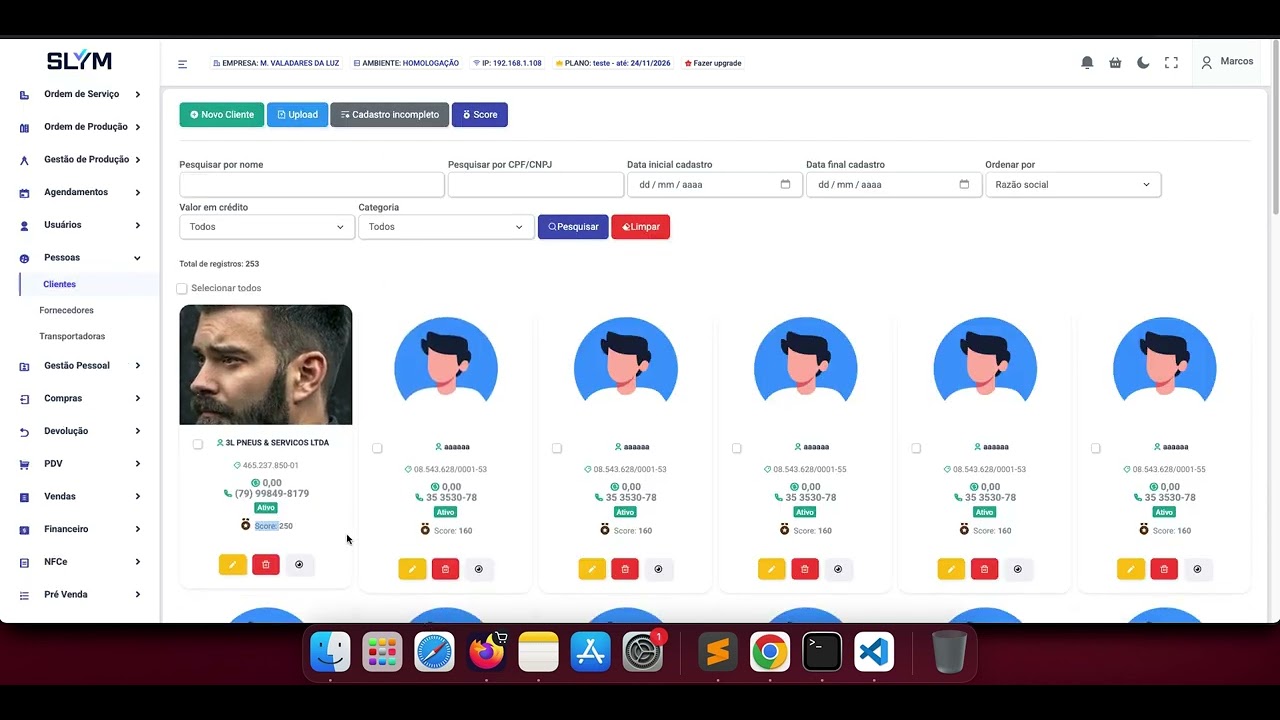This screenshot has height=720, width=1280.
Task: Click the red Limpar button
Action: point(641,227)
